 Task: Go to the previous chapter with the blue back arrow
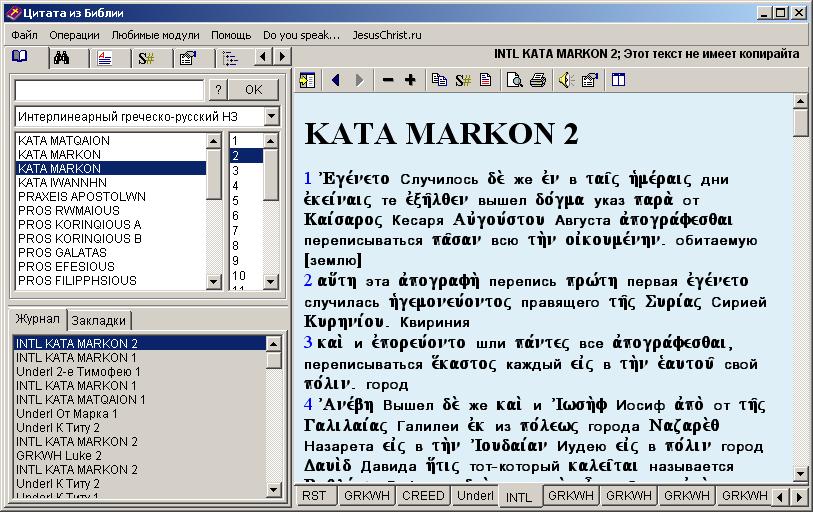coord(335,80)
